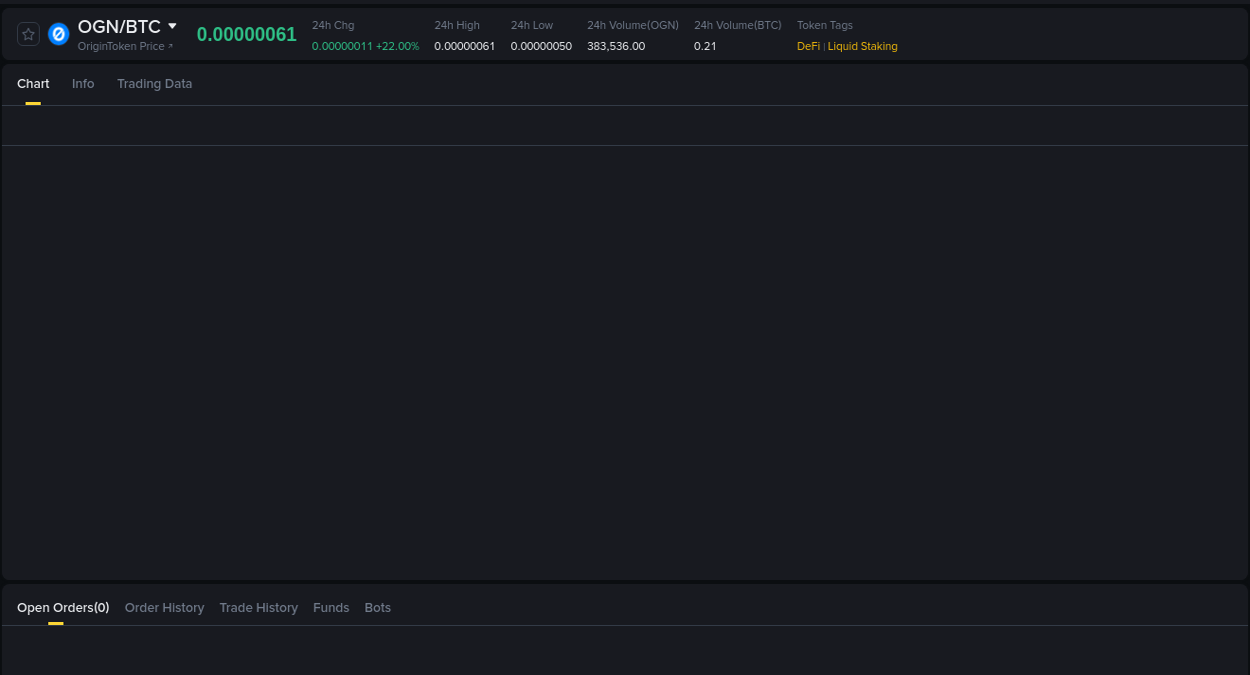View the Funds tab
Screen dimensions: 1250x675
(331, 608)
